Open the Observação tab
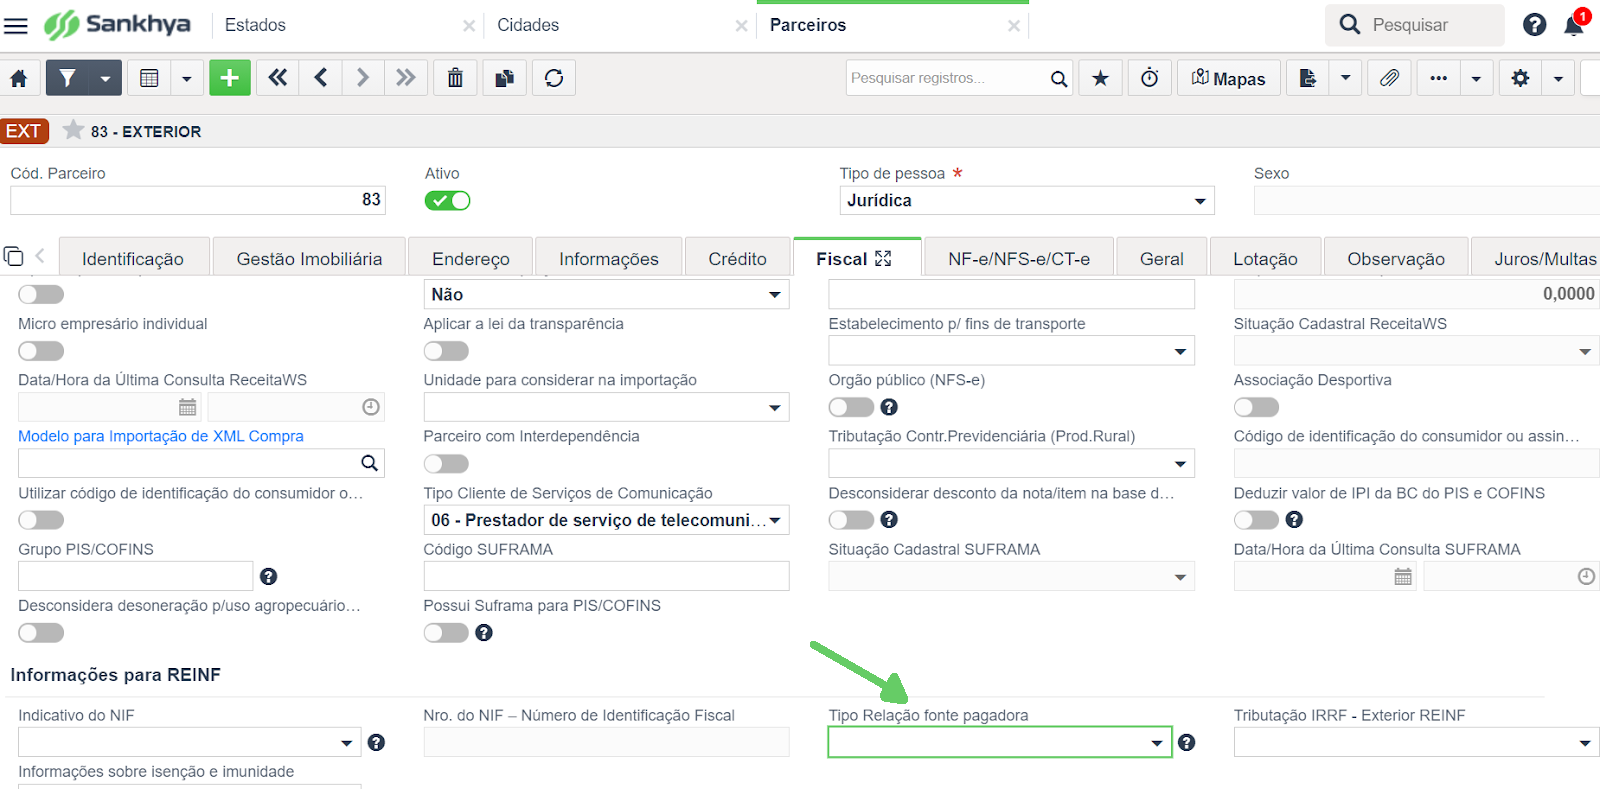The image size is (1600, 789). (1396, 259)
